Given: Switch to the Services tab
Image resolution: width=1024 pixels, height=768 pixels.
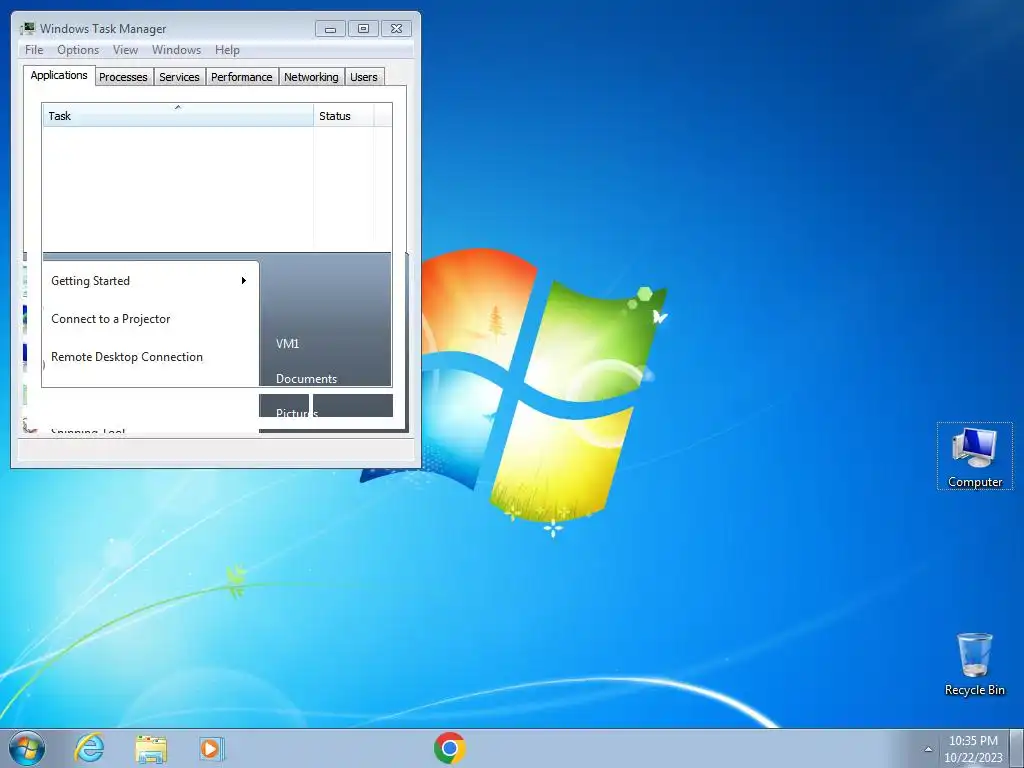Looking at the screenshot, I should pyautogui.click(x=179, y=77).
